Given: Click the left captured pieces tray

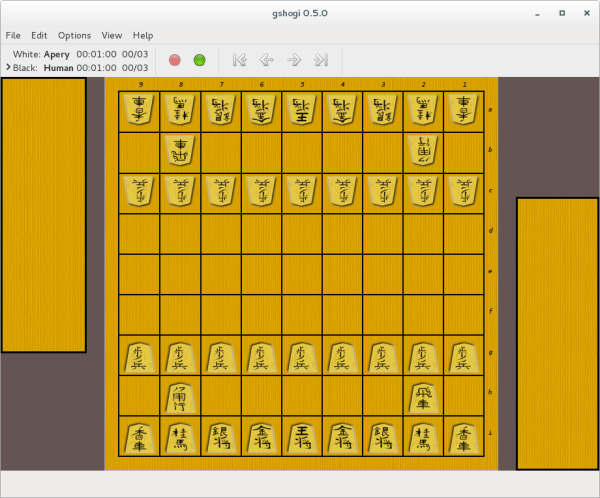Looking at the screenshot, I should [x=43, y=215].
